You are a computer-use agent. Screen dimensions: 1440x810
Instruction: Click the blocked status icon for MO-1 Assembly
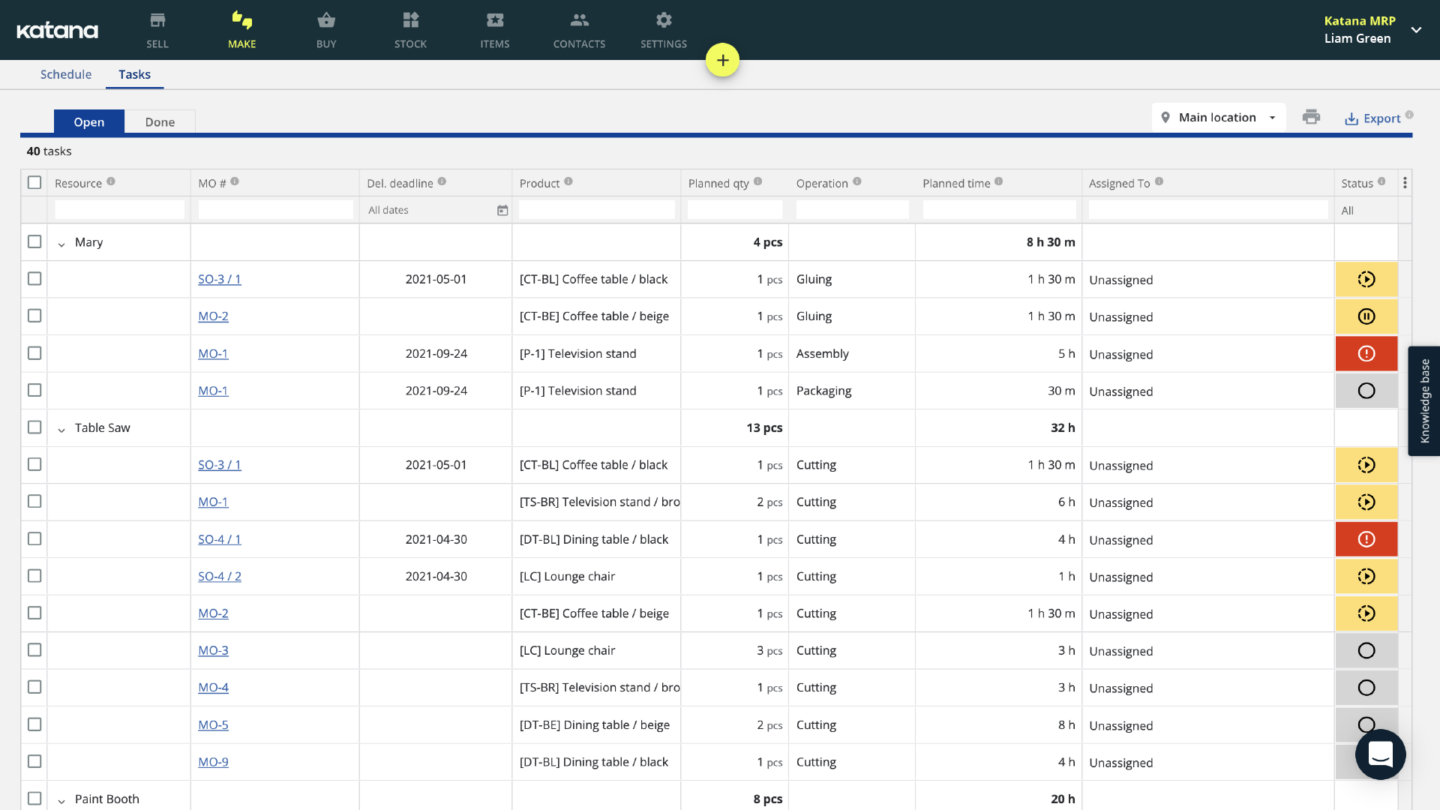coord(1366,354)
